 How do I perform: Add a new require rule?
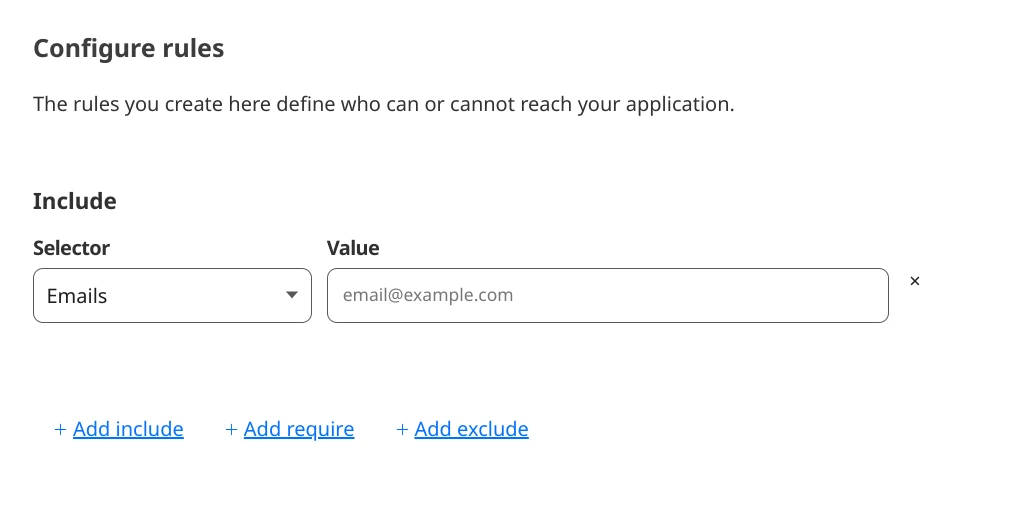[x=299, y=430]
